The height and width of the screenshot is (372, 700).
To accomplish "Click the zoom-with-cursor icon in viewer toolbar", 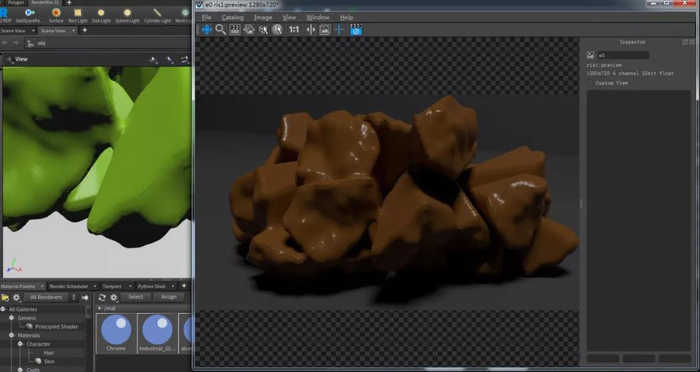I will click(x=263, y=29).
